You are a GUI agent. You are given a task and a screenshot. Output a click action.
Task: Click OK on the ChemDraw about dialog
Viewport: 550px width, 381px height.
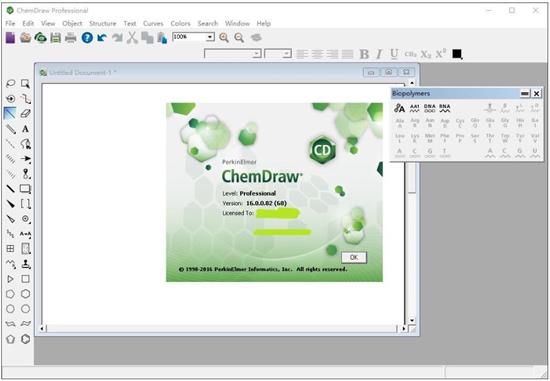pyautogui.click(x=354, y=257)
